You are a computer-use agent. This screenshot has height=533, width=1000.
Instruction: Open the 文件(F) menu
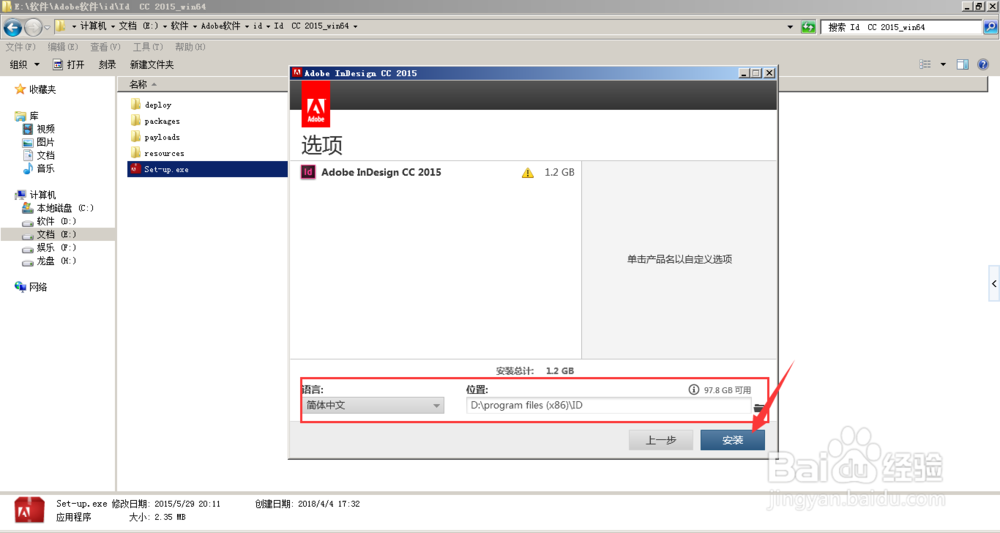click(x=20, y=47)
